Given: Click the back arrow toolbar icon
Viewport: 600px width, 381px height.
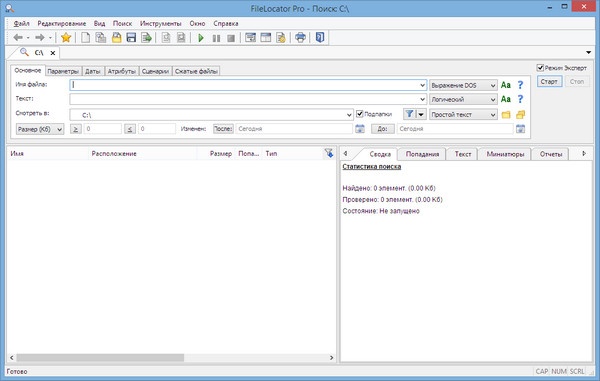Looking at the screenshot, I should 18,37.
